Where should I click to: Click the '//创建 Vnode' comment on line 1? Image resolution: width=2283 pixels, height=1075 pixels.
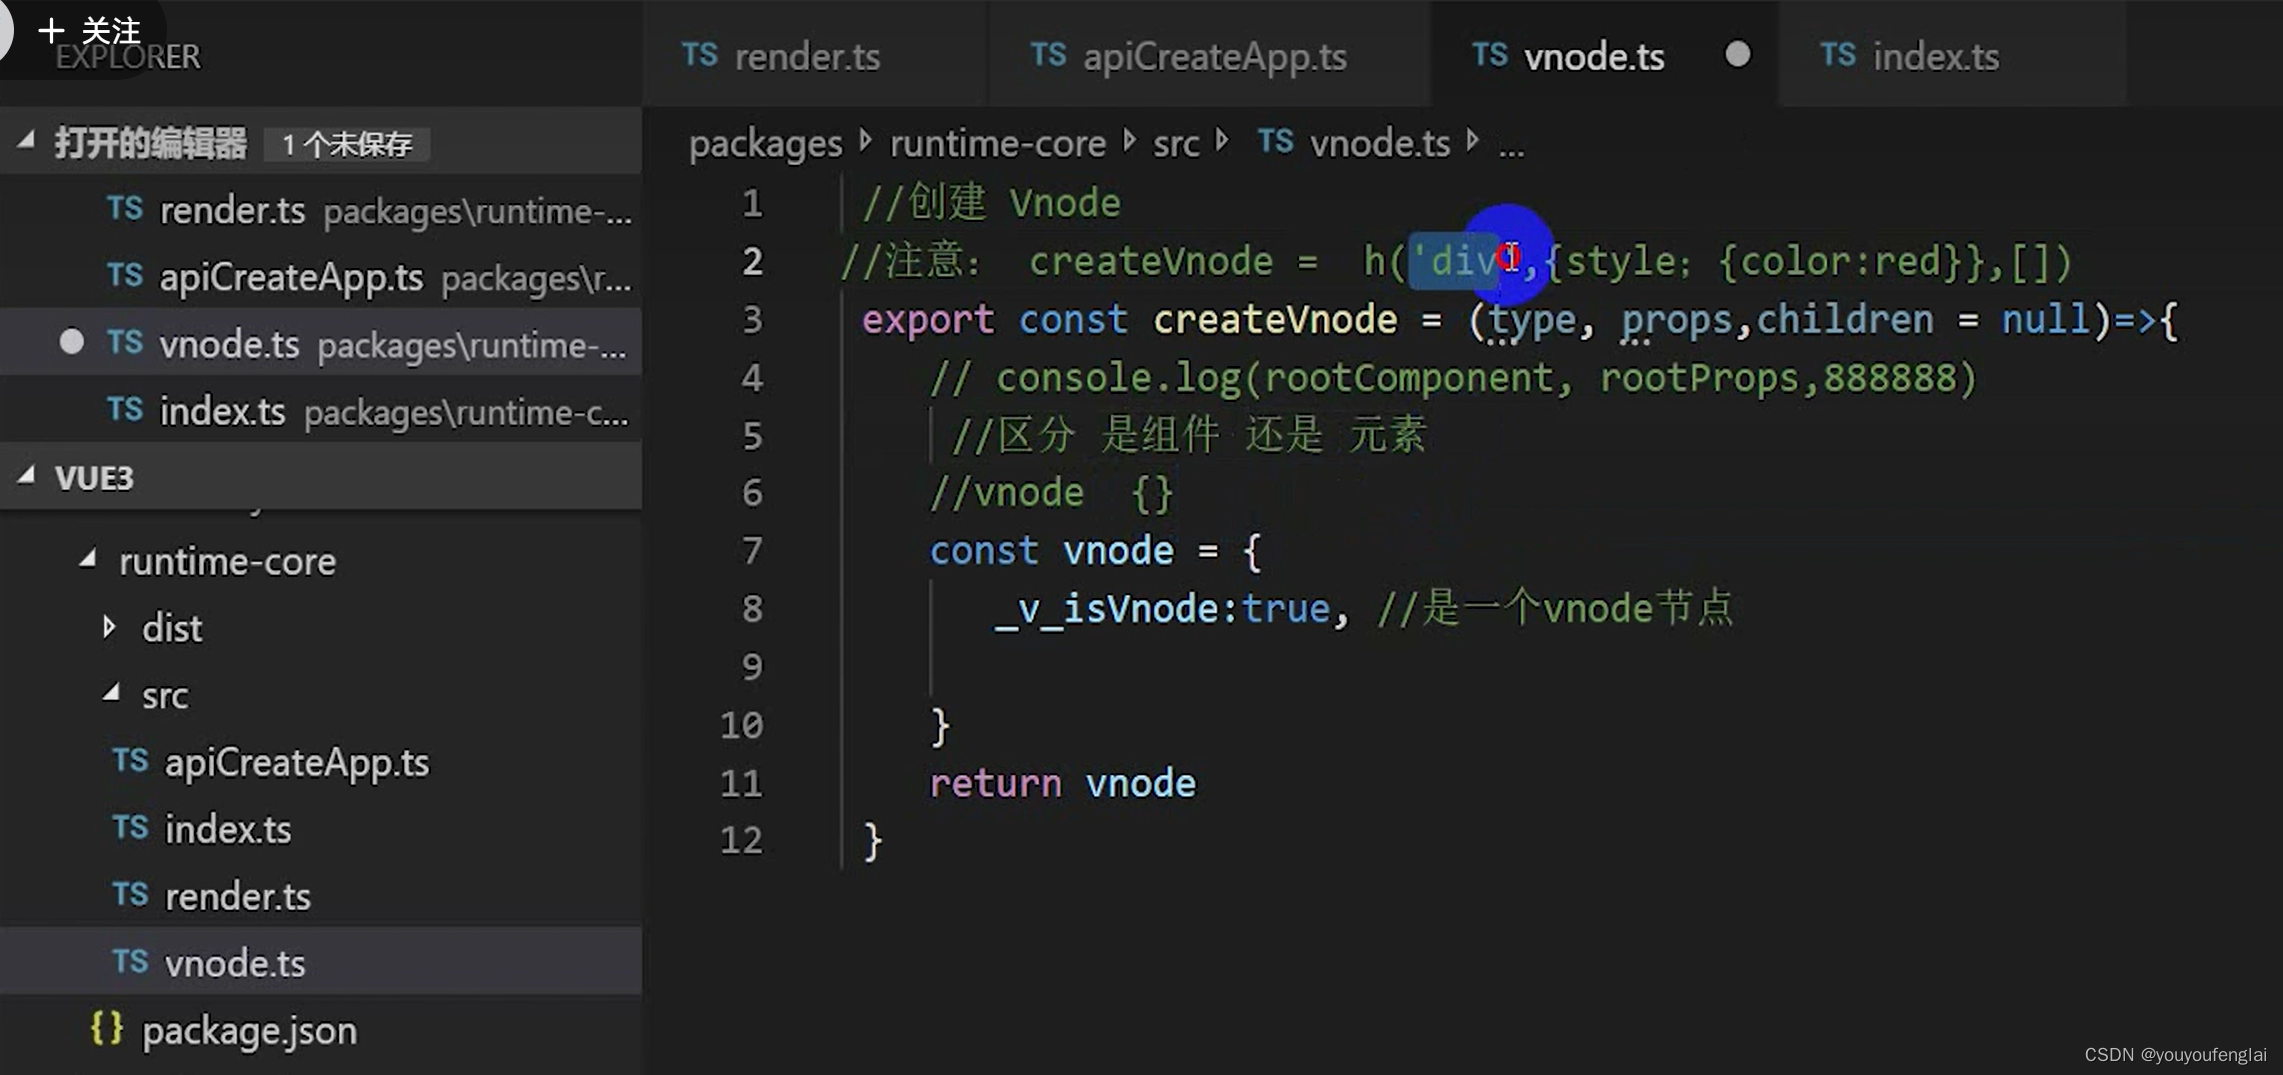[992, 203]
